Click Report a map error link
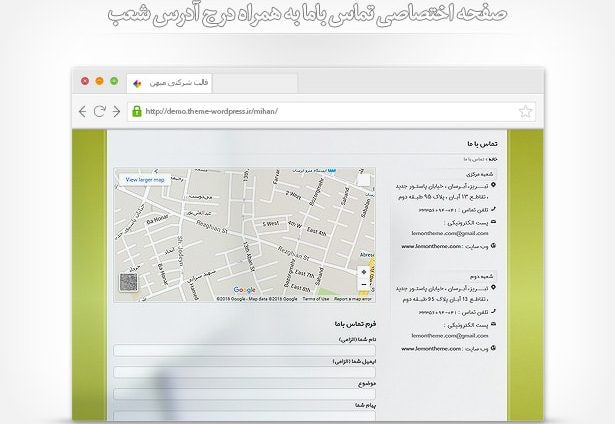Viewport: 615px width, 424px height. click(x=353, y=299)
